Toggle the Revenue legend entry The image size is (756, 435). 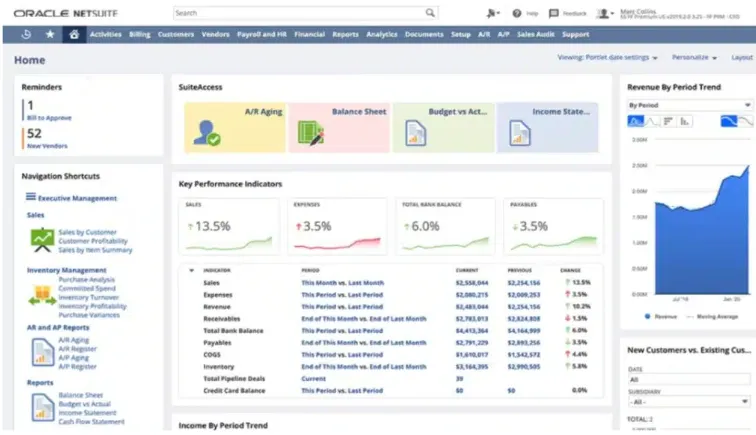coord(661,316)
